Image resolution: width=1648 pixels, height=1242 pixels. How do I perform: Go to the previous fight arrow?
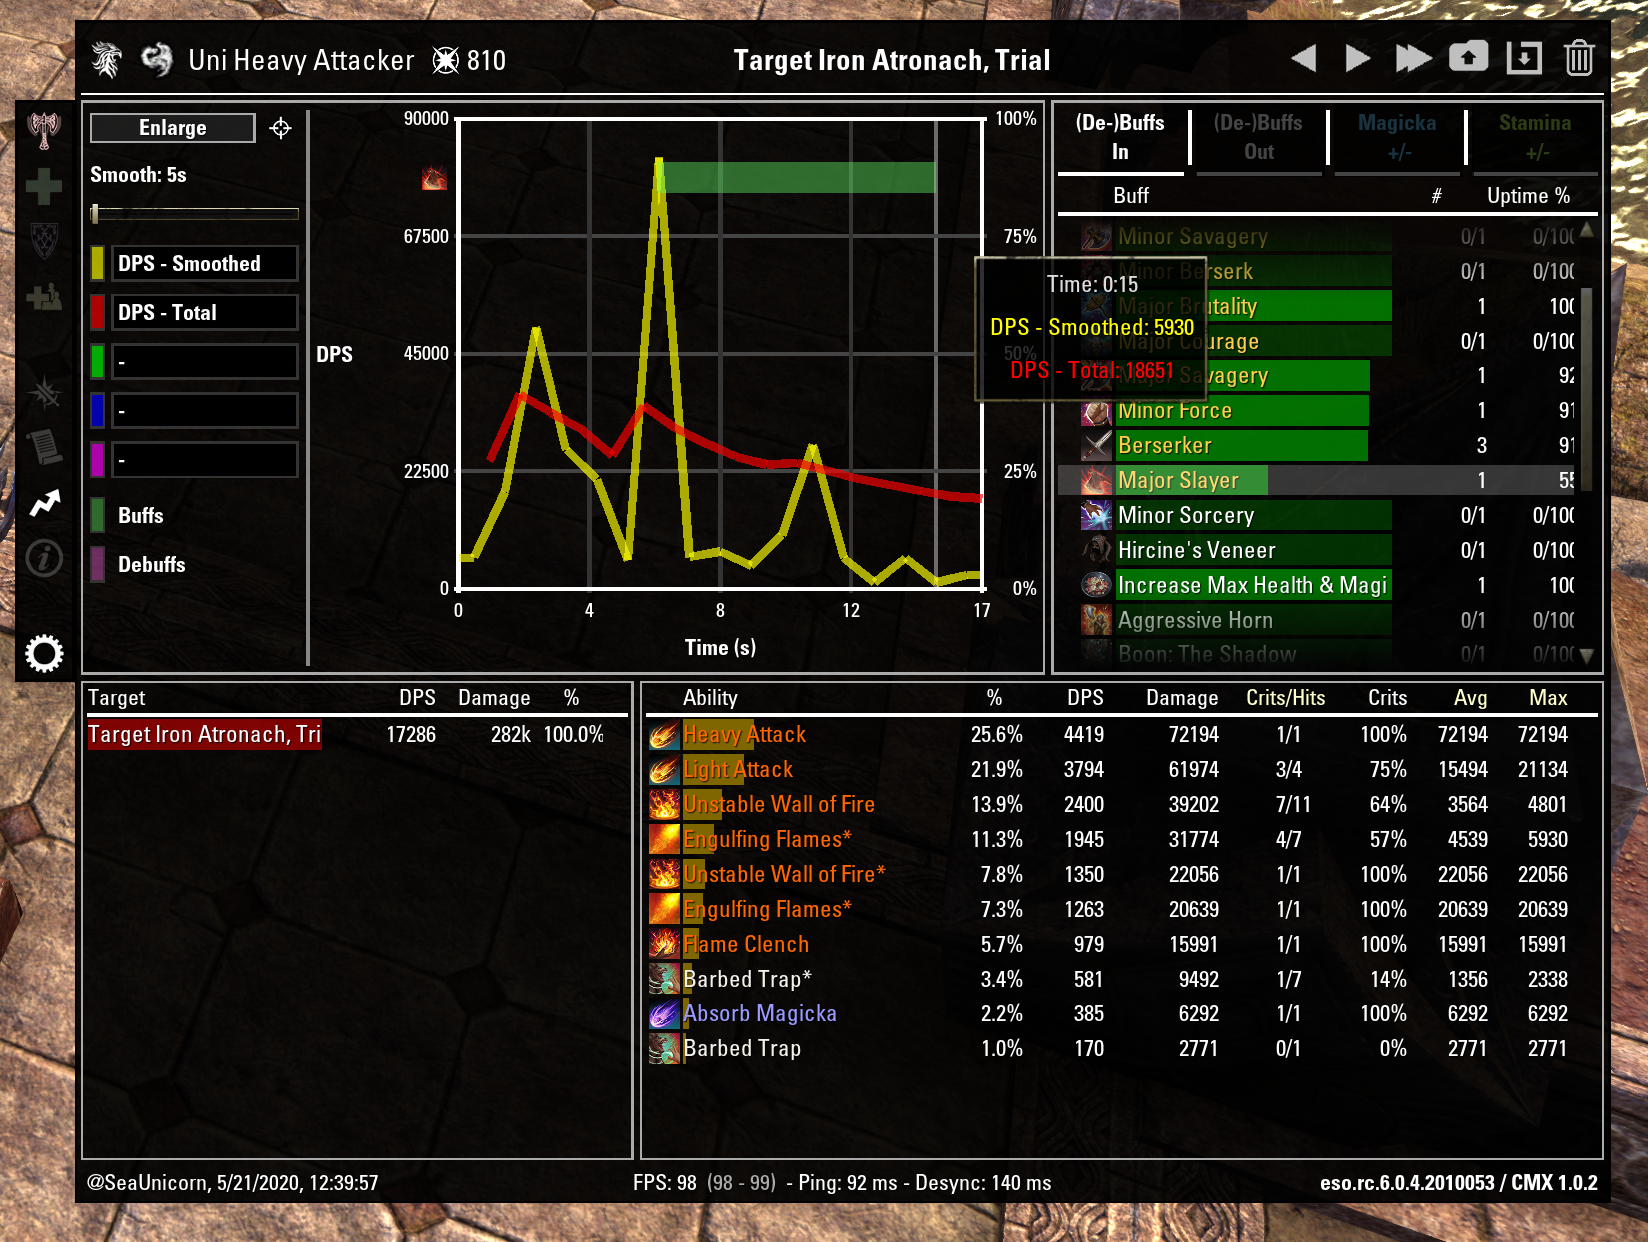[x=1303, y=58]
